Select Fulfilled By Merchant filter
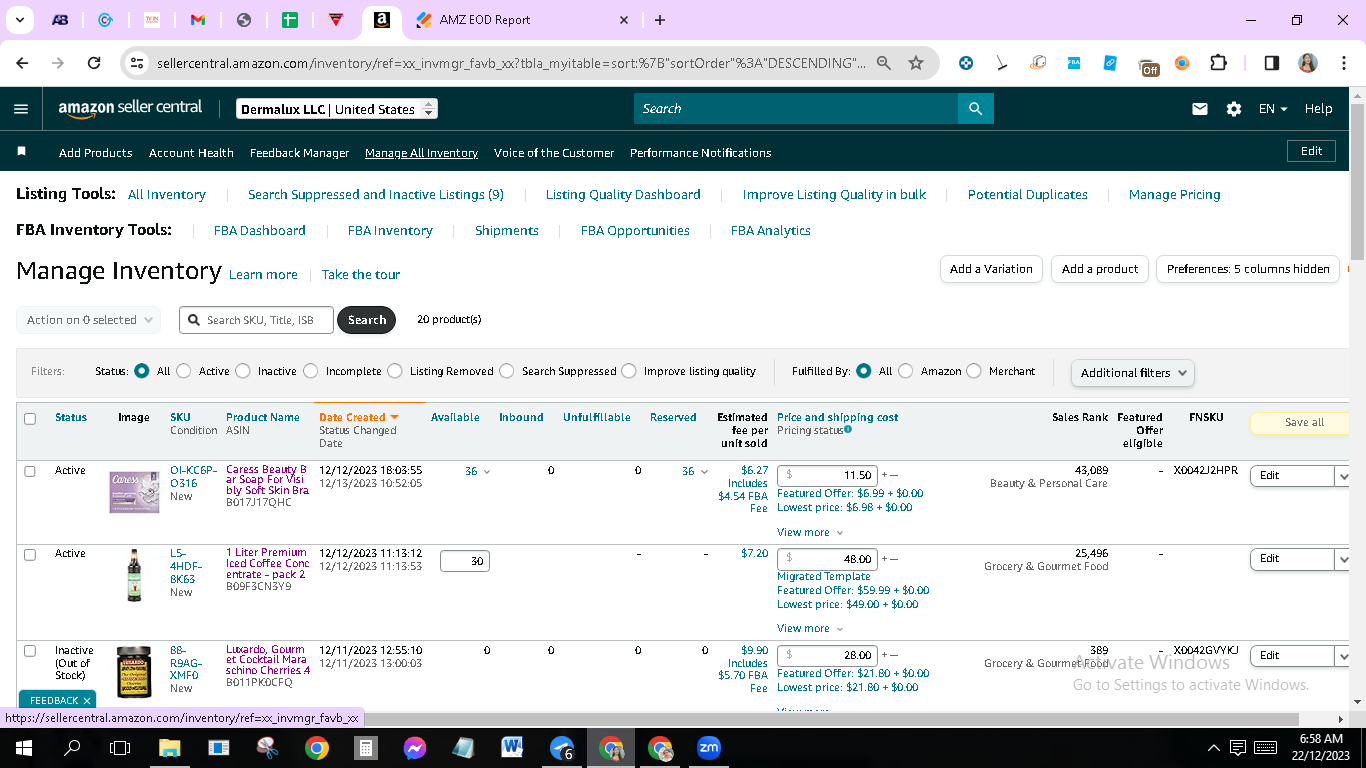The height and width of the screenshot is (768, 1366). point(974,371)
